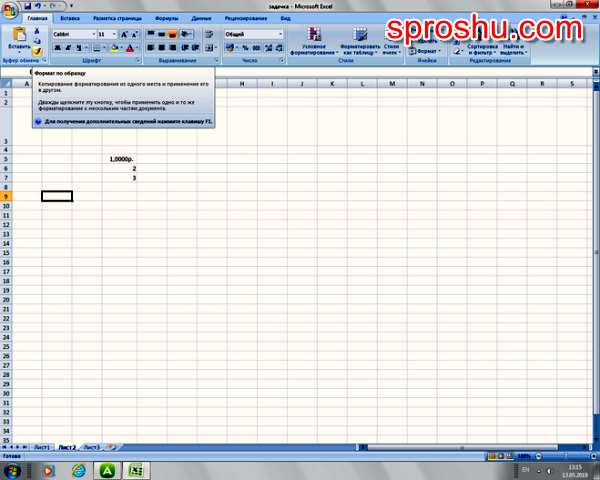Click the Save icon in quick access toolbar
This screenshot has width=600, height=480.
(x=27, y=5)
